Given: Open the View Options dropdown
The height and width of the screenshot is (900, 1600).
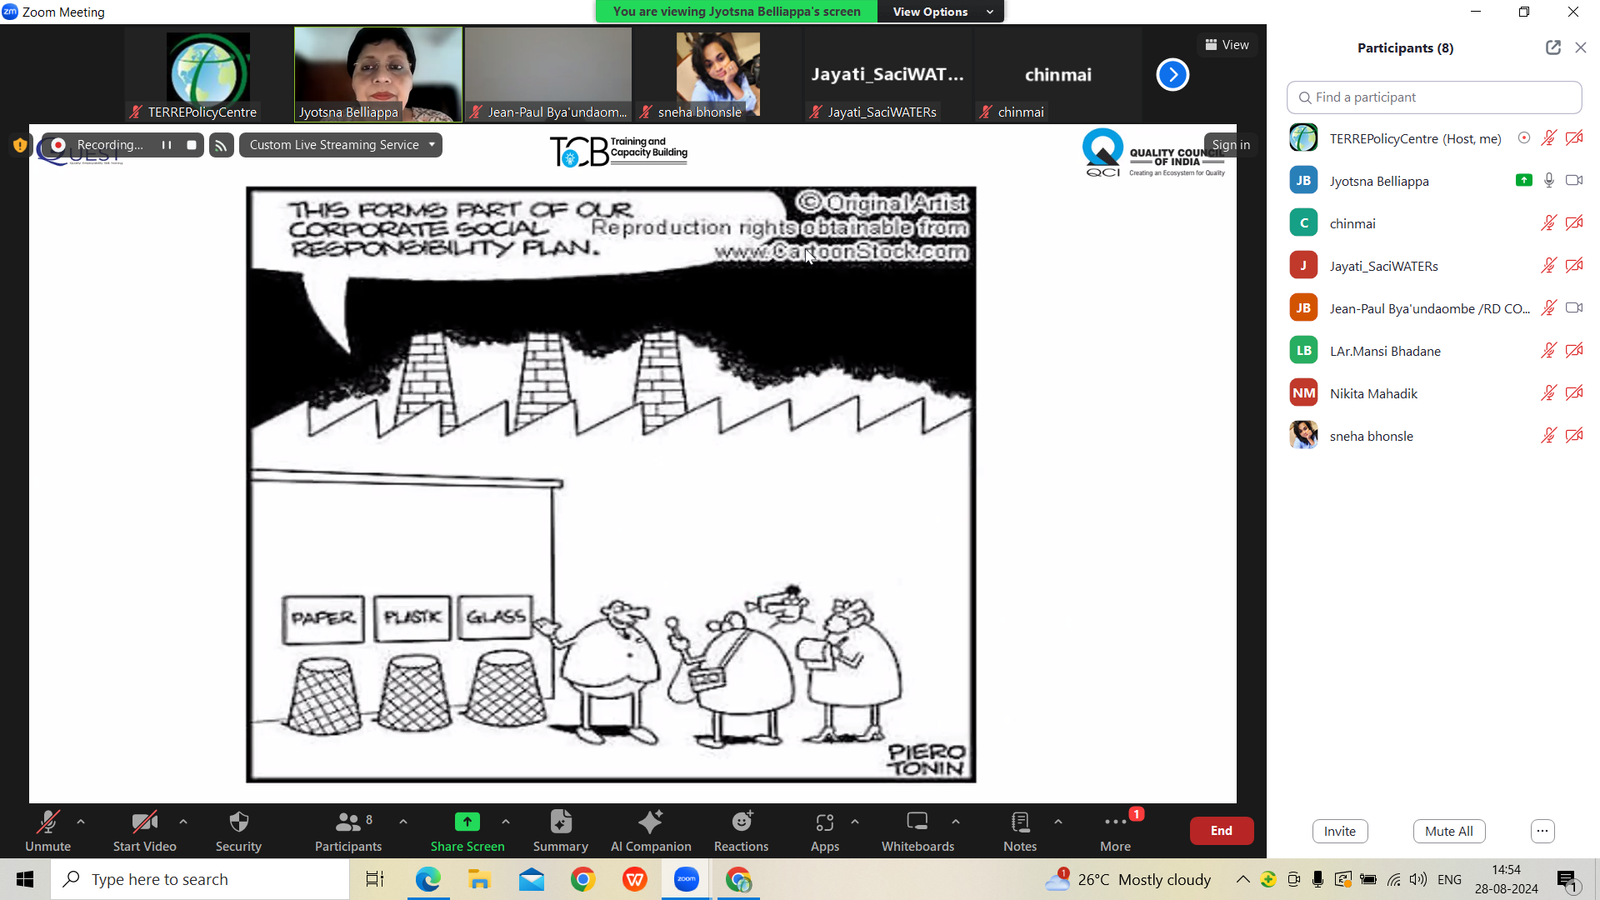Looking at the screenshot, I should click(941, 12).
